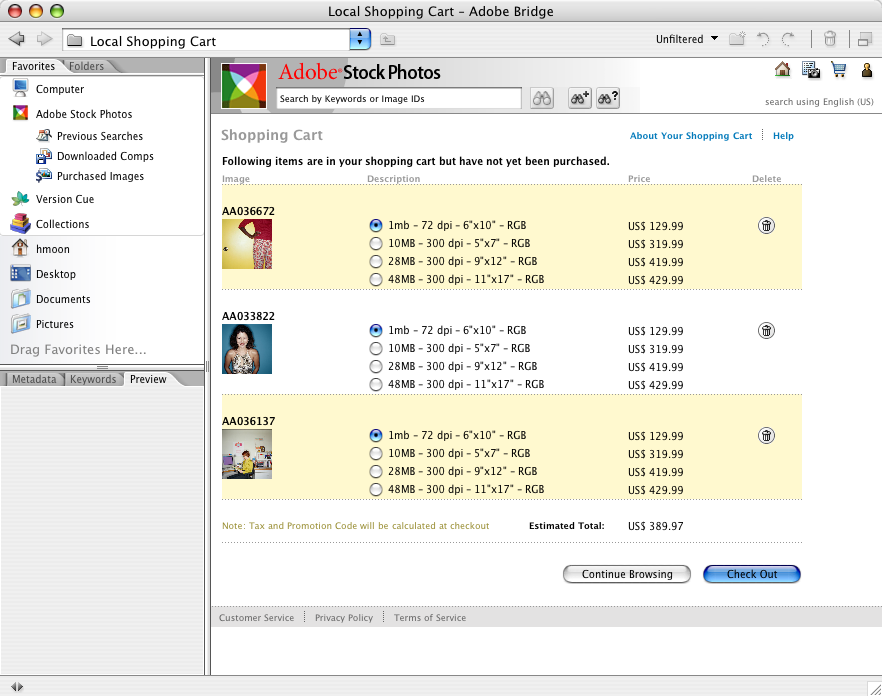Open the Local Shopping Cart path dropdown

[360, 39]
